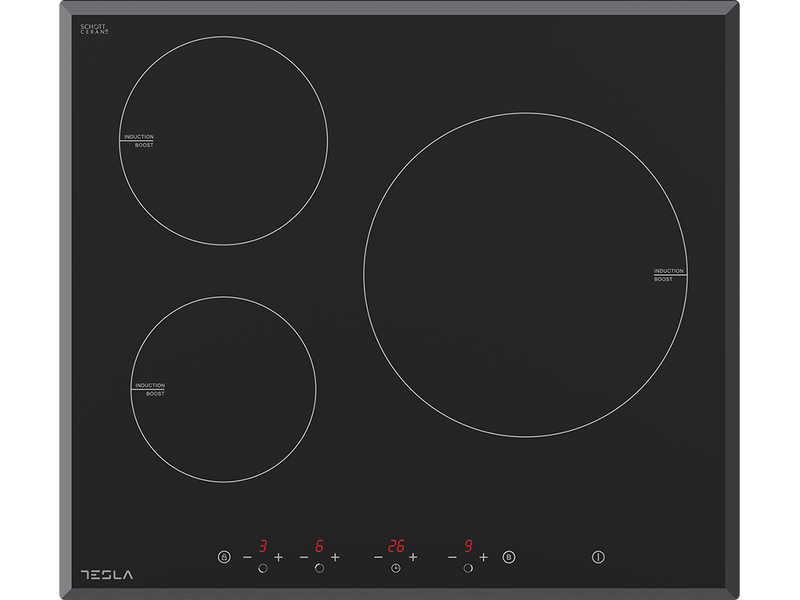Tap the clock timer icon
Image resolution: width=800 pixels, height=600 pixels.
pyautogui.click(x=396, y=569)
